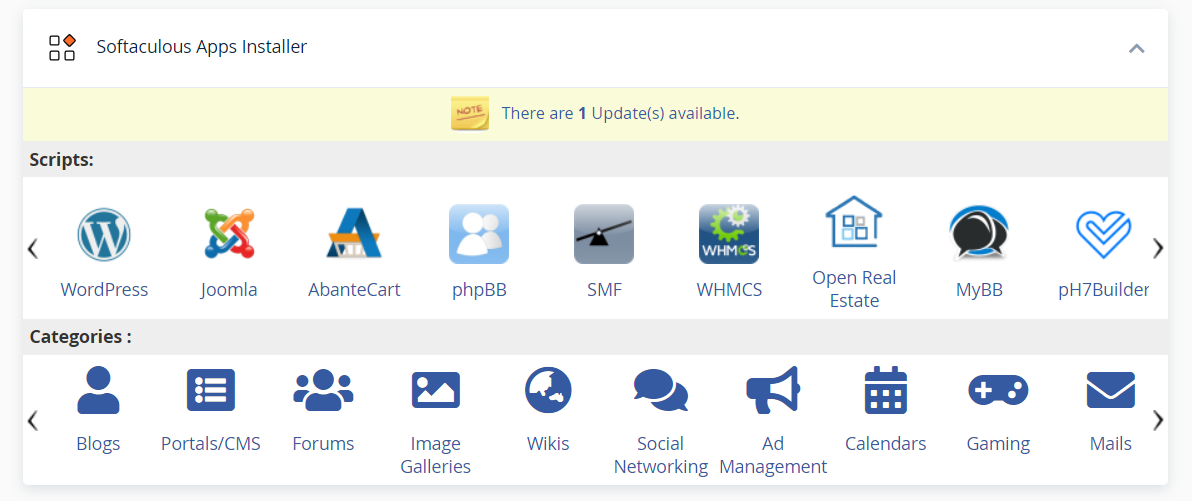Screen dimensions: 1192x501
Task: Collapse the Softaculous Apps Installer panel
Action: click(1137, 48)
